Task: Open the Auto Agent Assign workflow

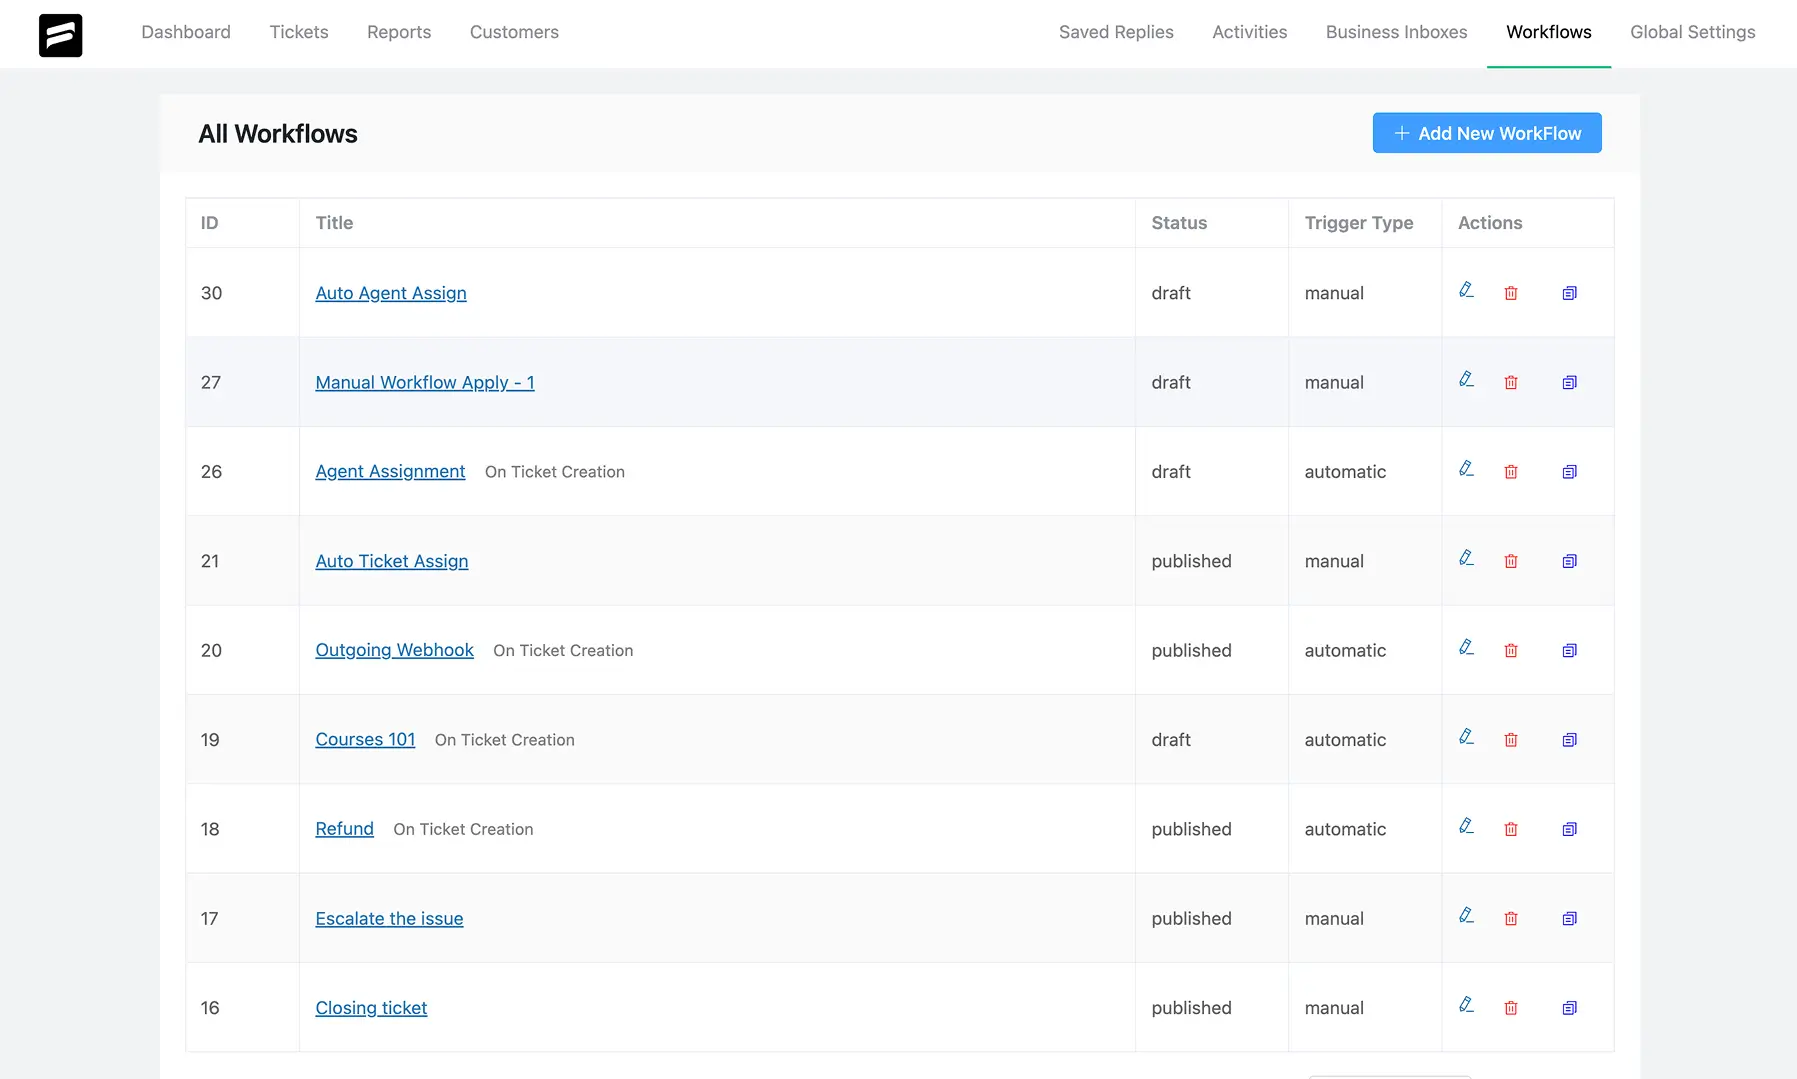Action: pyautogui.click(x=390, y=292)
